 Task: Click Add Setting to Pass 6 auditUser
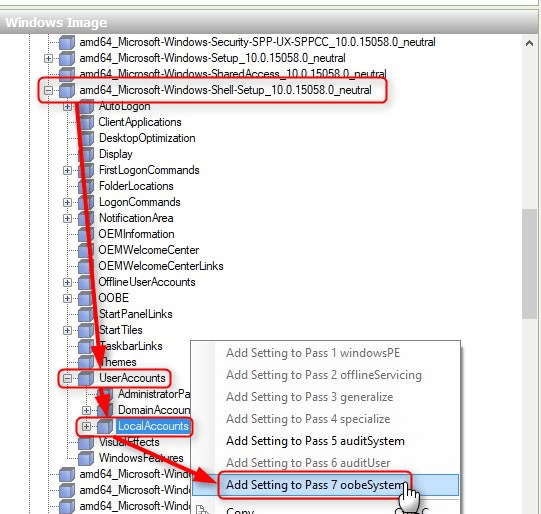pyautogui.click(x=325, y=463)
